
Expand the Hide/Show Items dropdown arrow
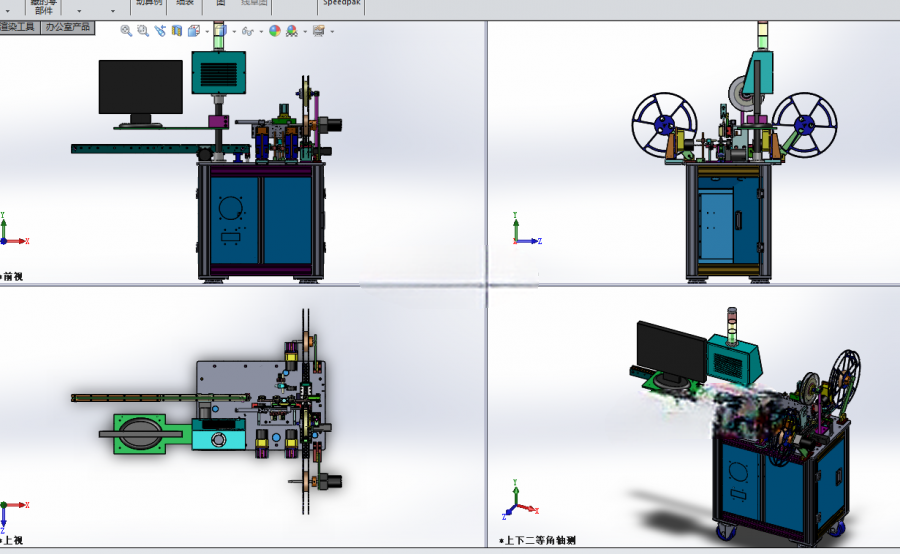tap(261, 32)
